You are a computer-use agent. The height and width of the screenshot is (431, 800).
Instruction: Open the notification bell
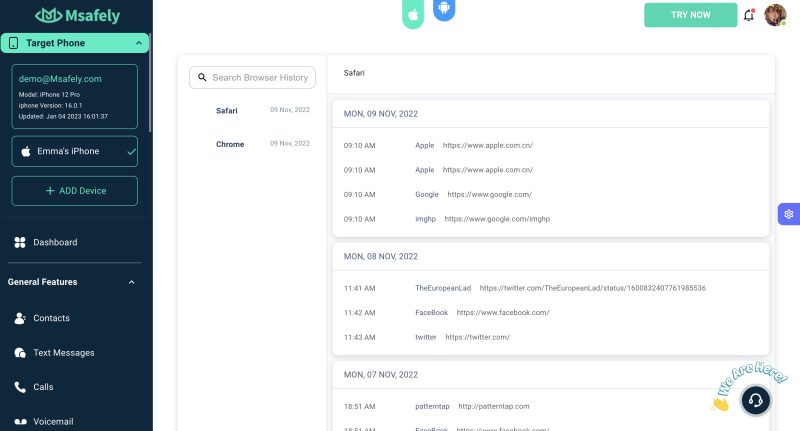749,15
